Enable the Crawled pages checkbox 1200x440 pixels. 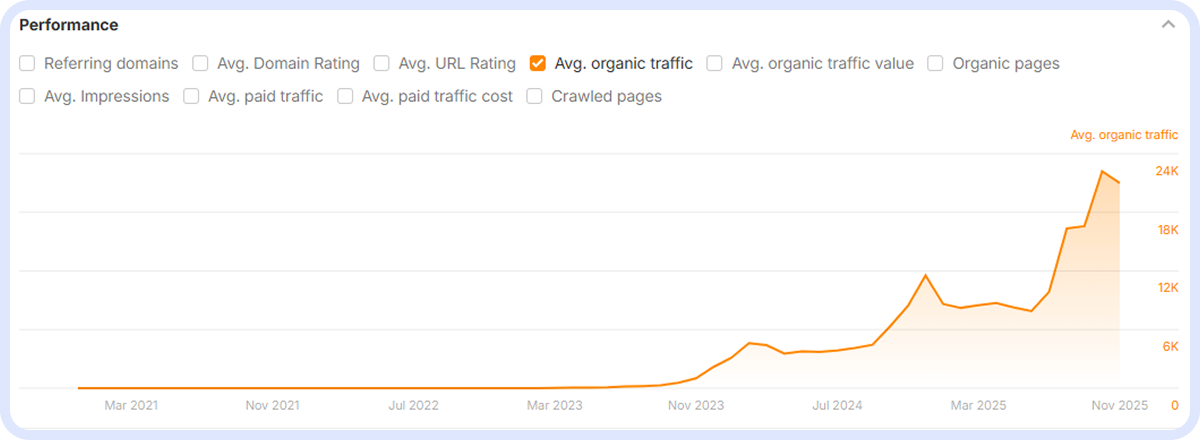(x=535, y=97)
